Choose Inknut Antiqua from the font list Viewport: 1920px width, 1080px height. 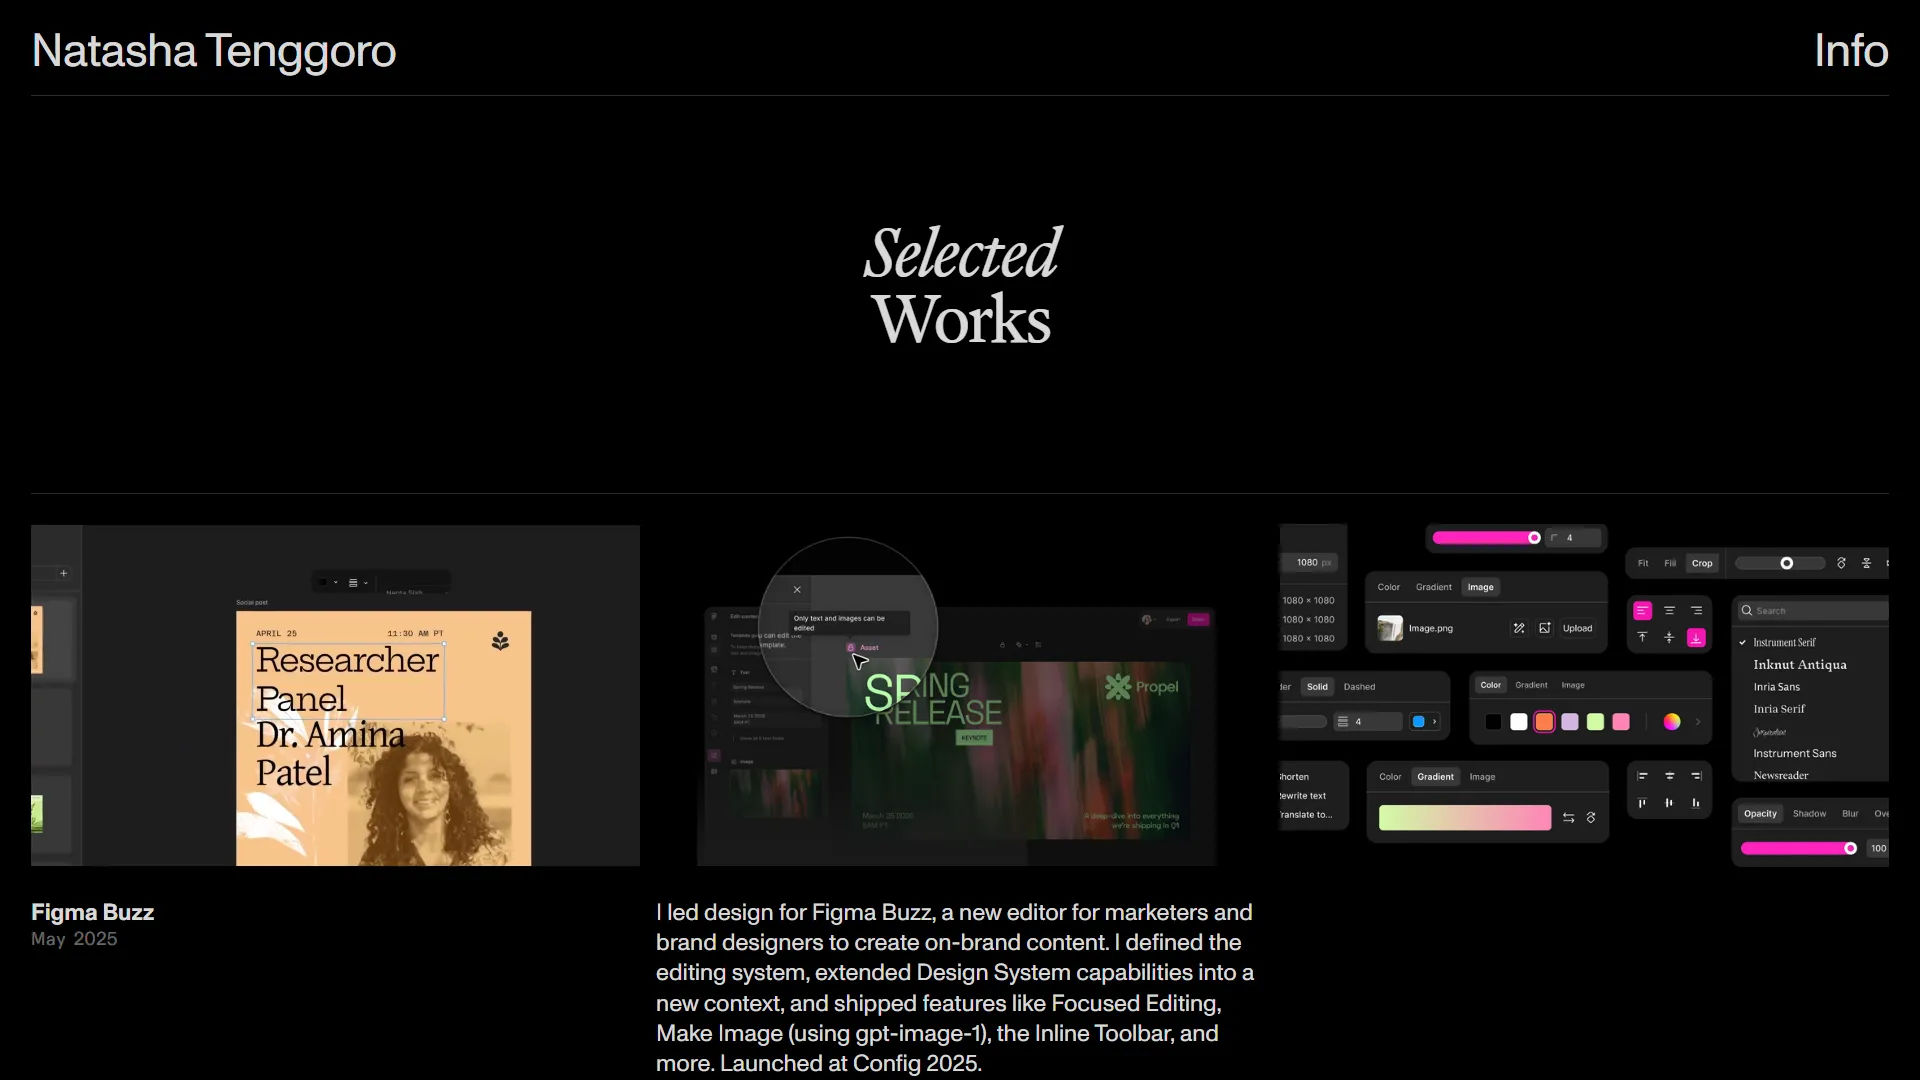[1799, 665]
